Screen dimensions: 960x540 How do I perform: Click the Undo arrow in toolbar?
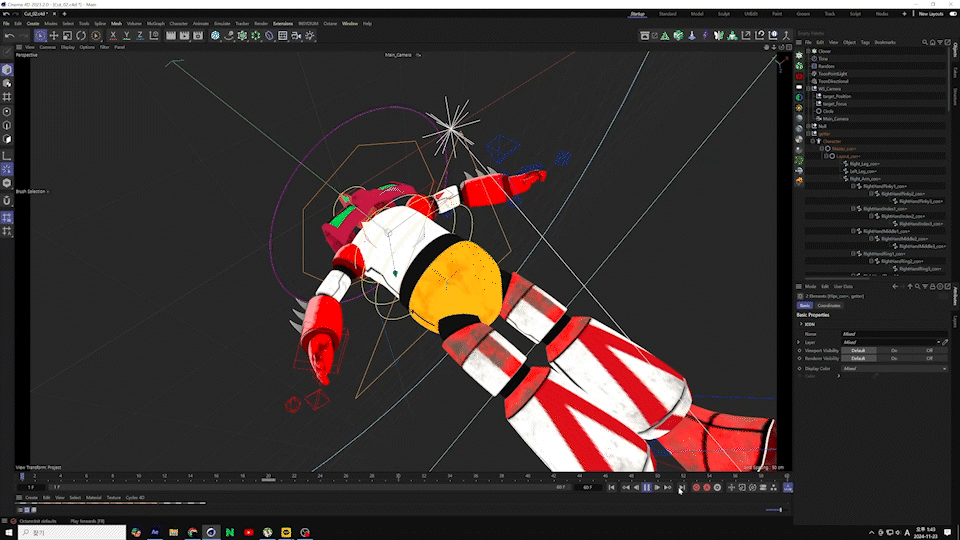(x=9, y=36)
